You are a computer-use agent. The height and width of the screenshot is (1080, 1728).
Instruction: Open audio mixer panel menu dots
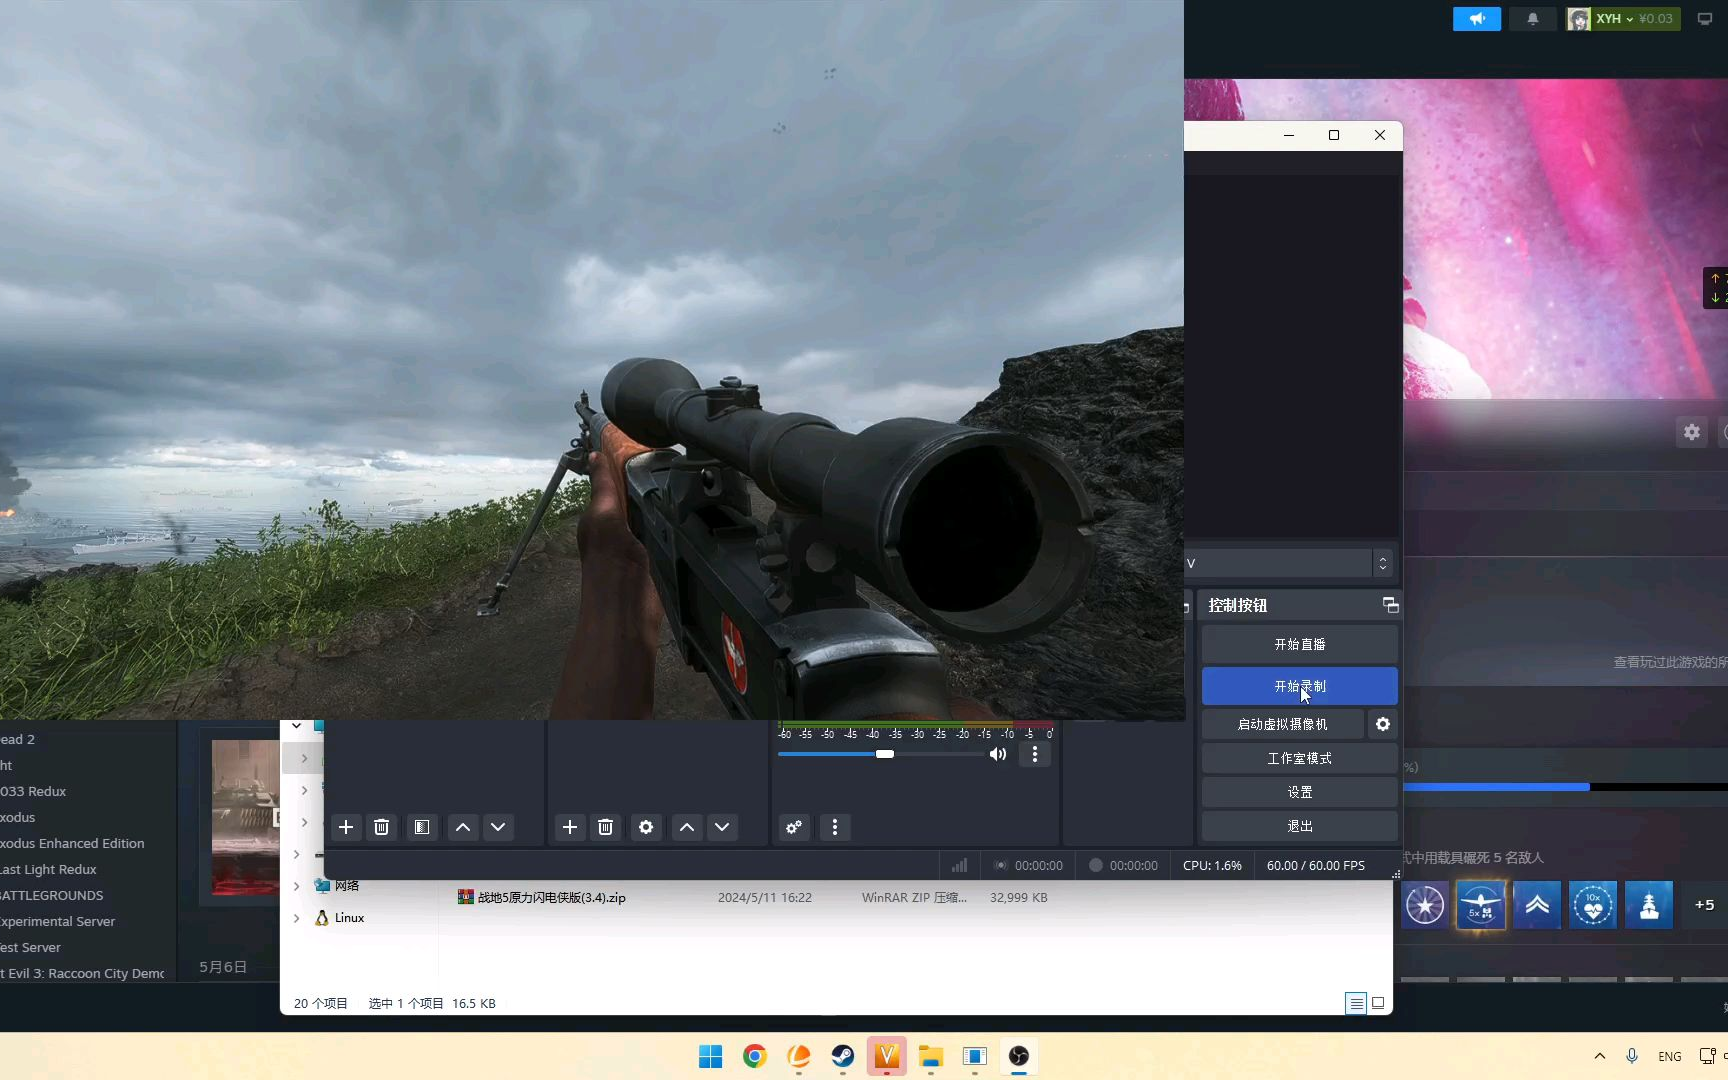coord(835,827)
